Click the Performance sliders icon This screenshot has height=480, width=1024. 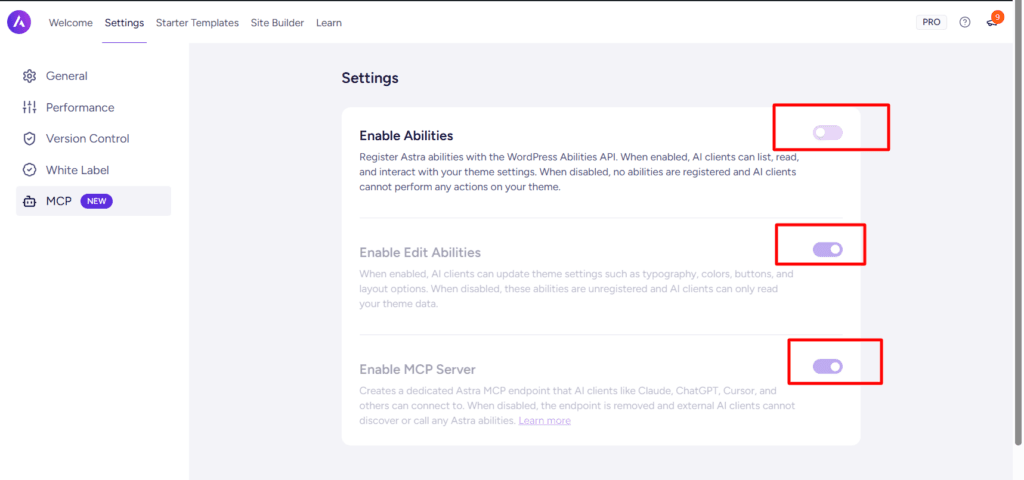tap(29, 107)
